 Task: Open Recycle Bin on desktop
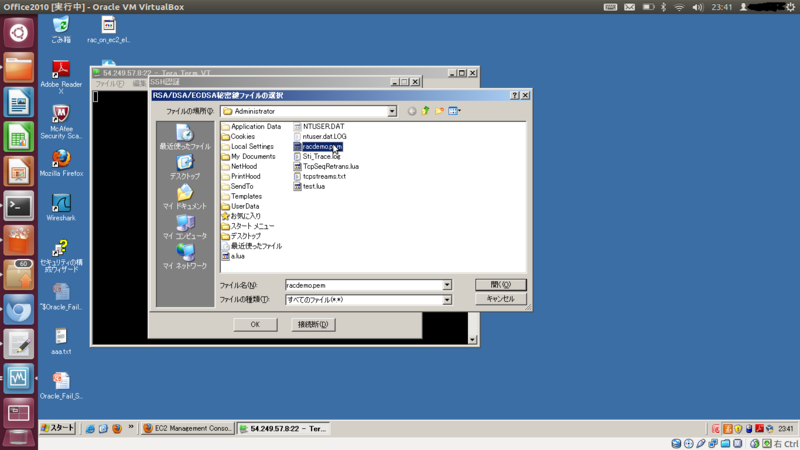coord(61,29)
